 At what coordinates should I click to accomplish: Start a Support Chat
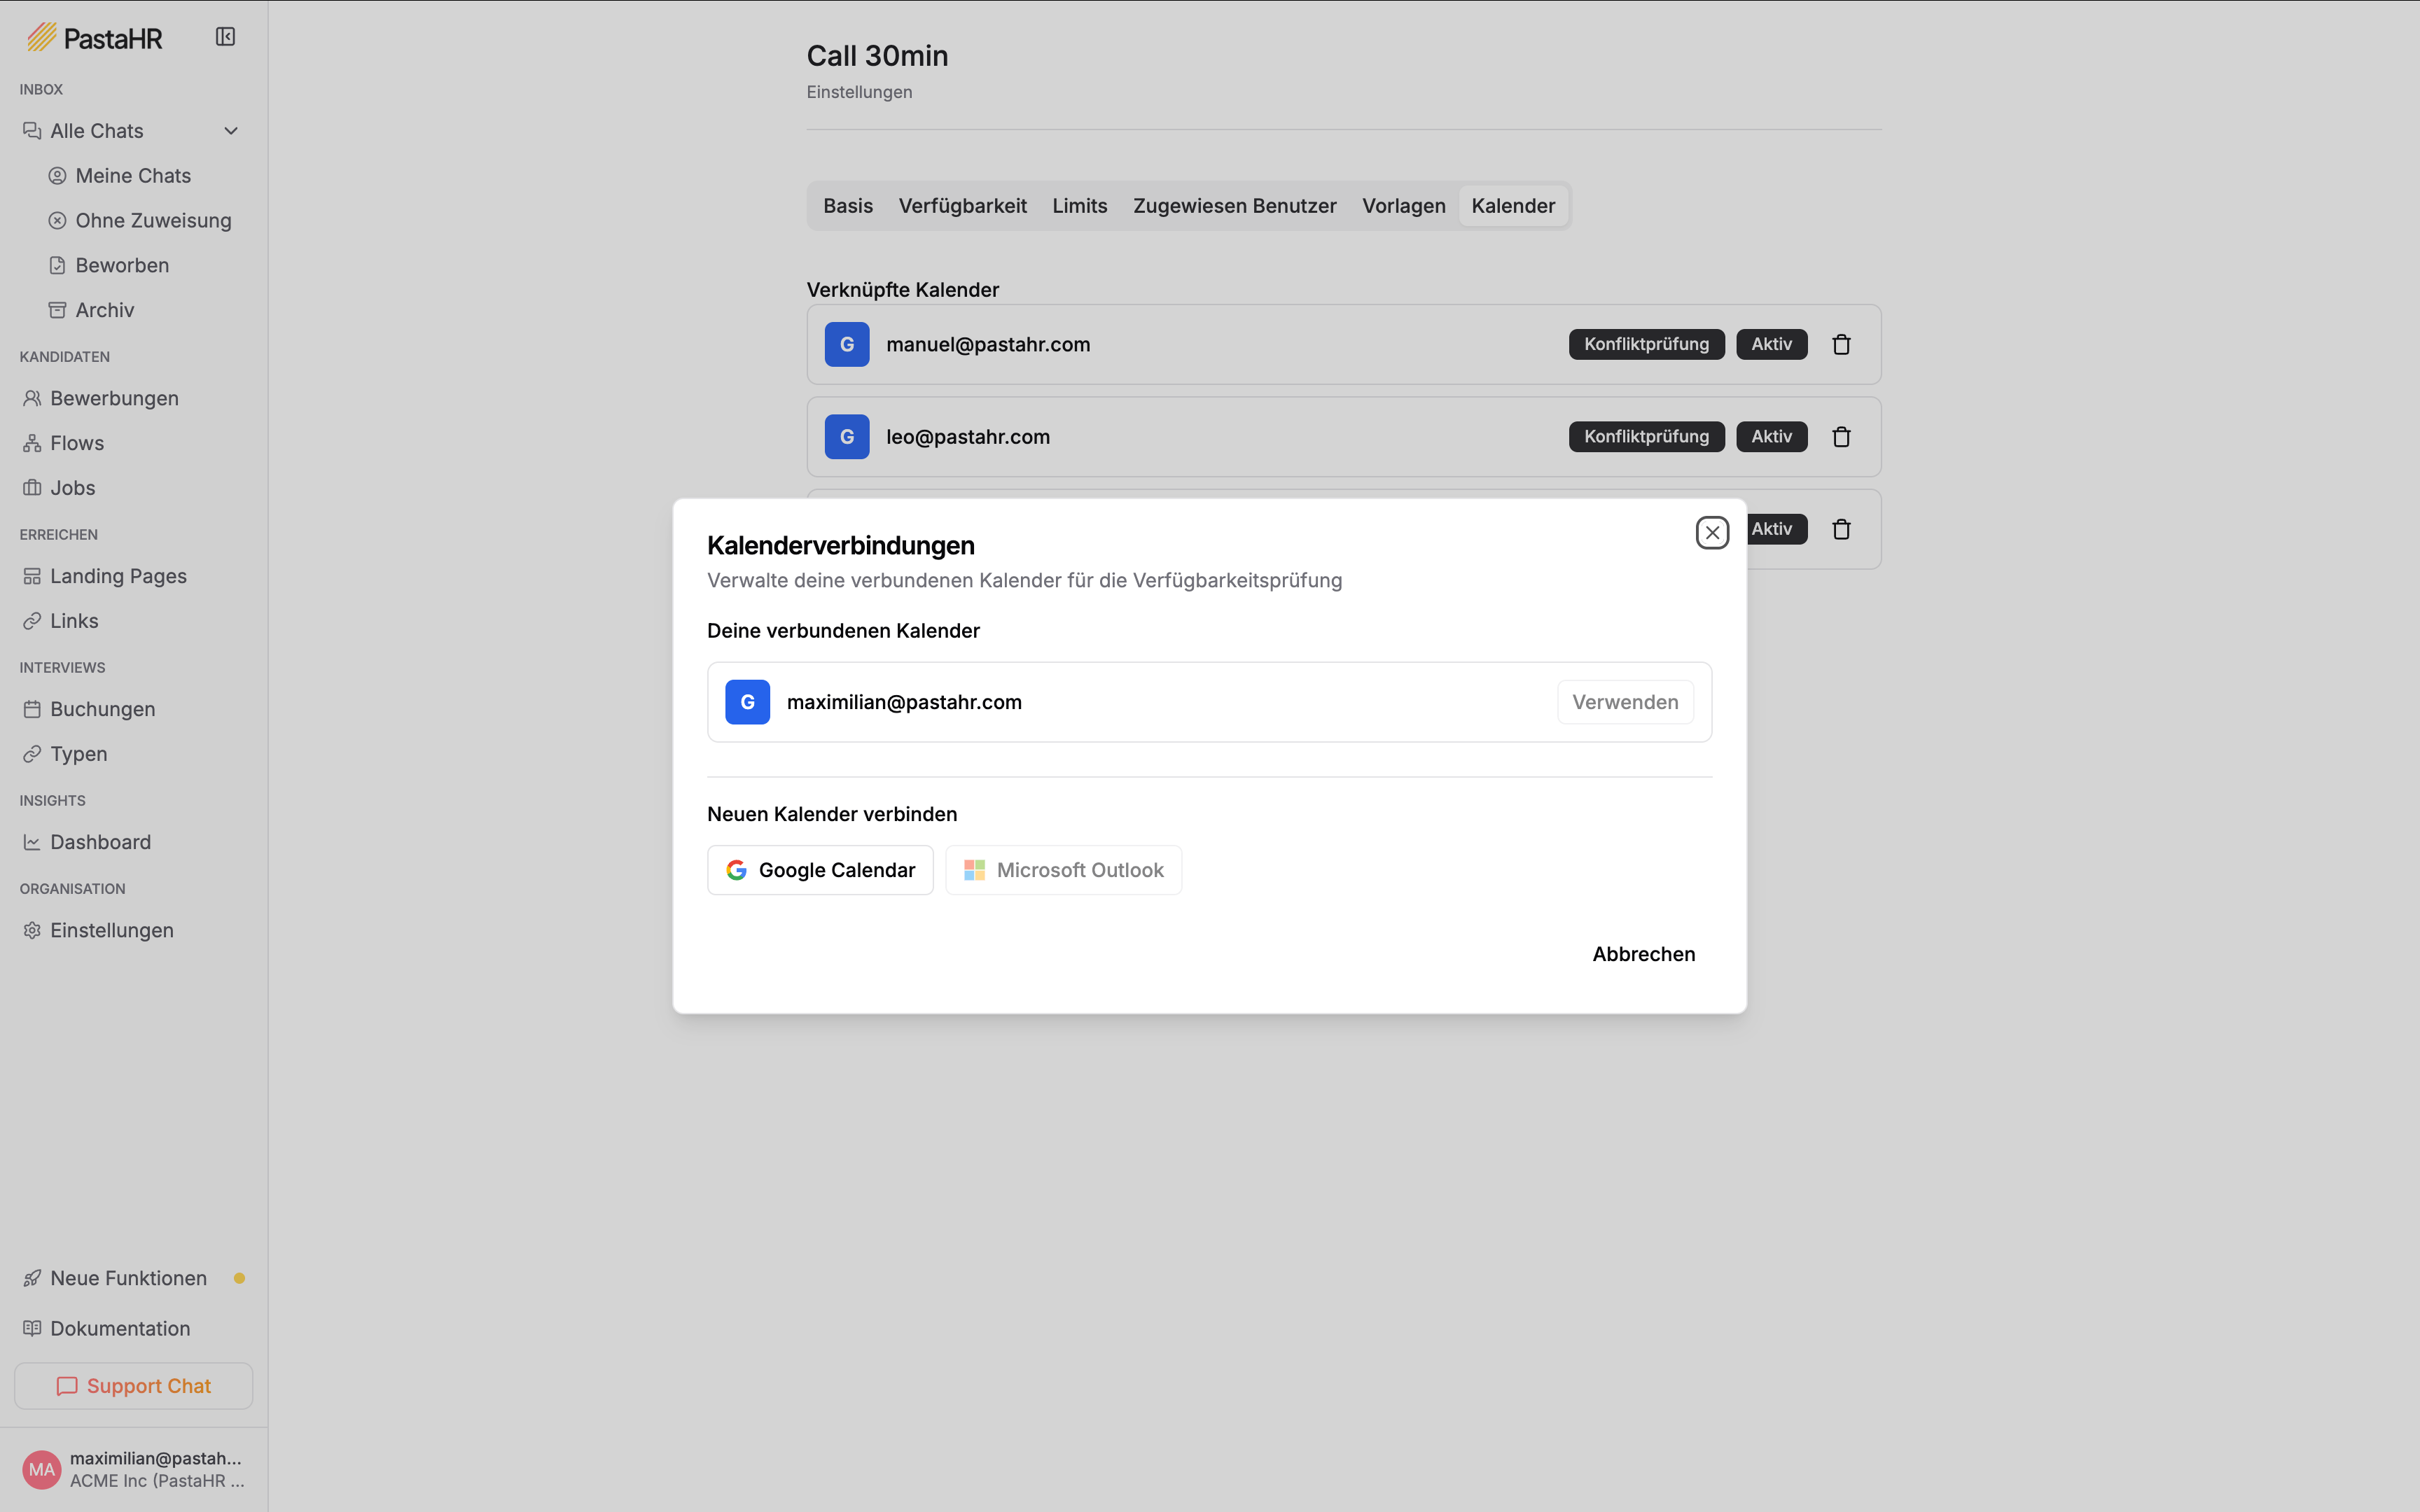tap(133, 1386)
